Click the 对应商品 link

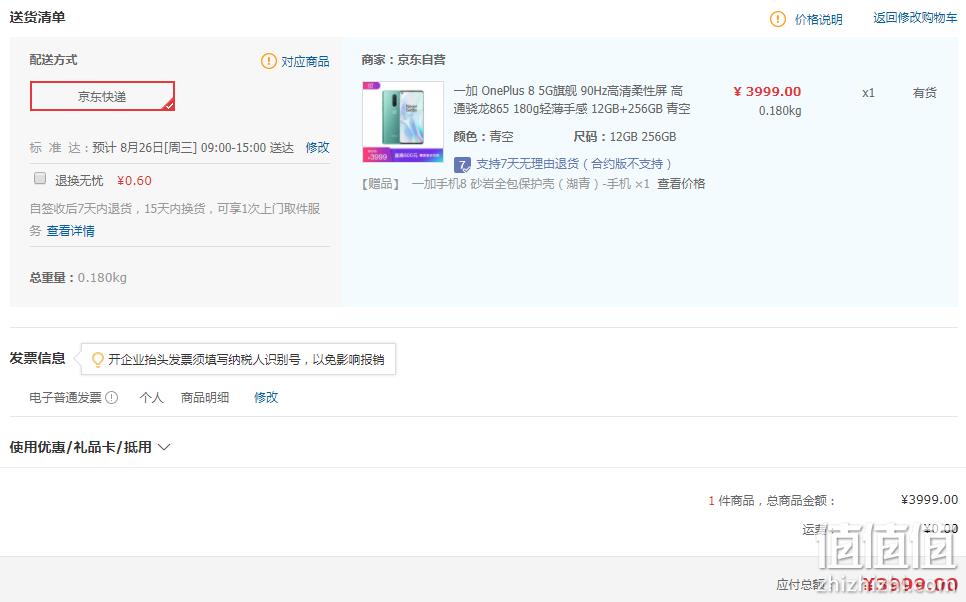305,62
